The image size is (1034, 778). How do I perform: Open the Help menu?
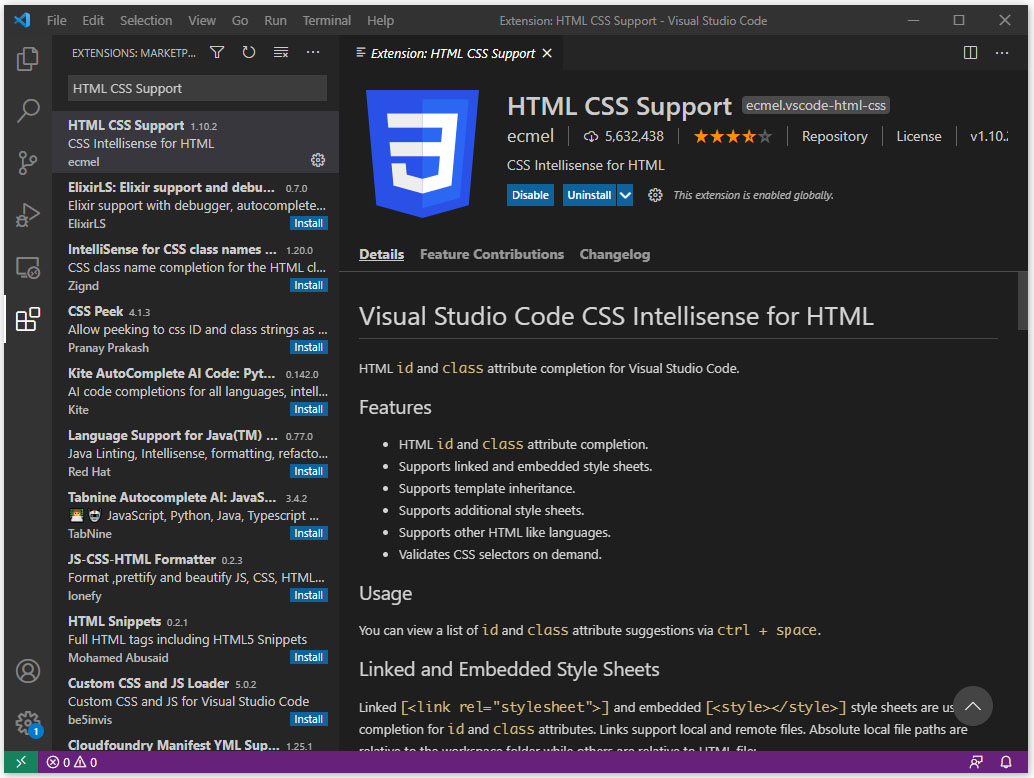(x=380, y=20)
